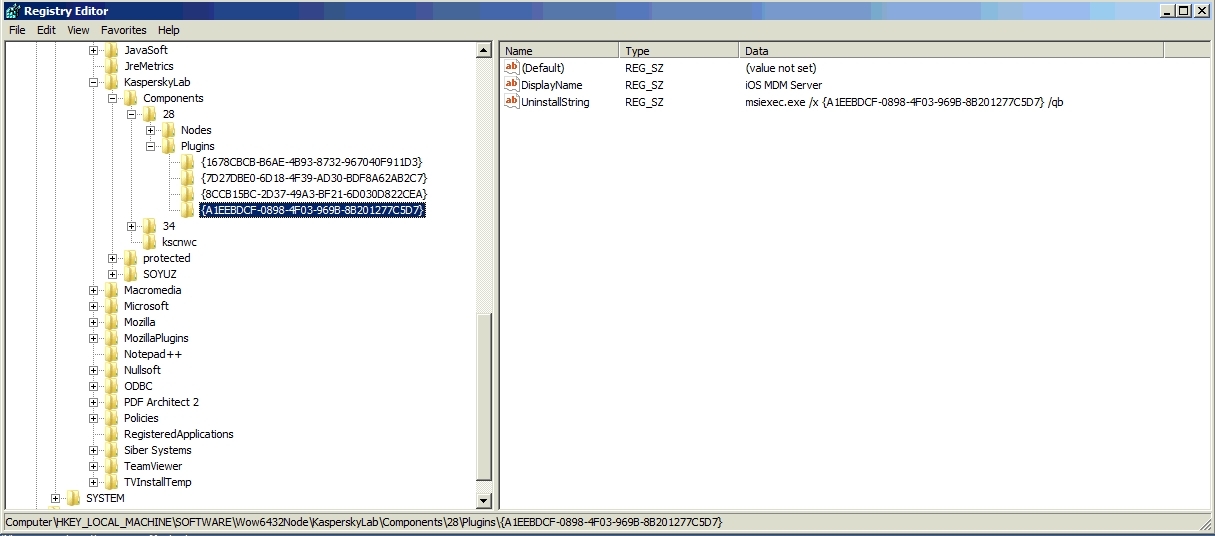Click the folder icon for key 34
The height and width of the screenshot is (536, 1215).
(x=149, y=226)
